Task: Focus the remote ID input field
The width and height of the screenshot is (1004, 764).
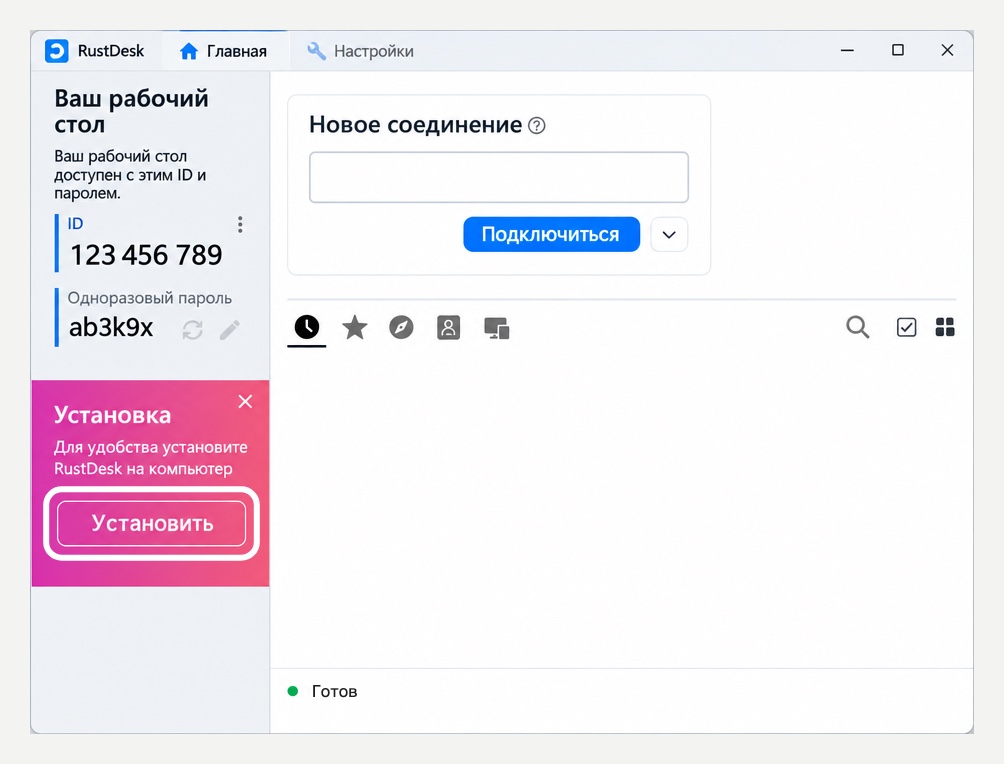Action: [x=499, y=177]
